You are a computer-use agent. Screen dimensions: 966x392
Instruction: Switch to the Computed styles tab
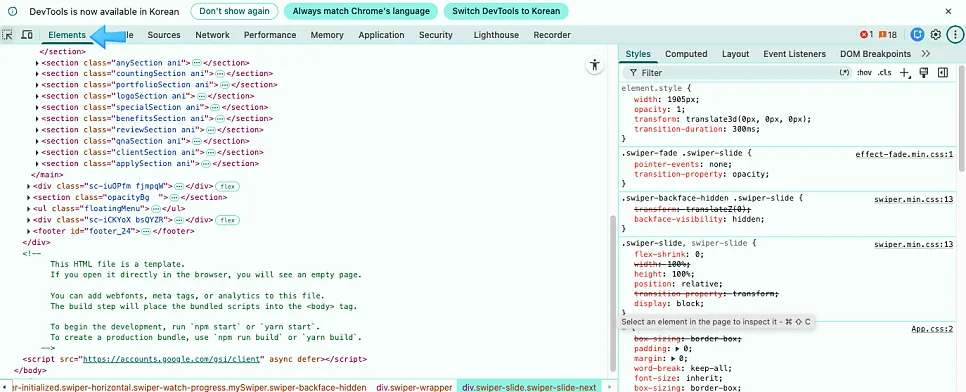point(686,54)
